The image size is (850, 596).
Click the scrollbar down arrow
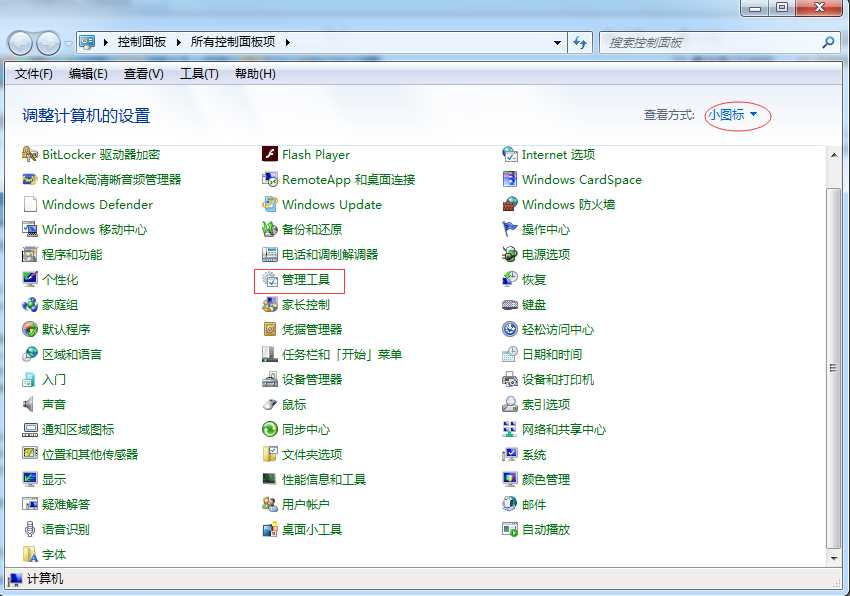(834, 557)
